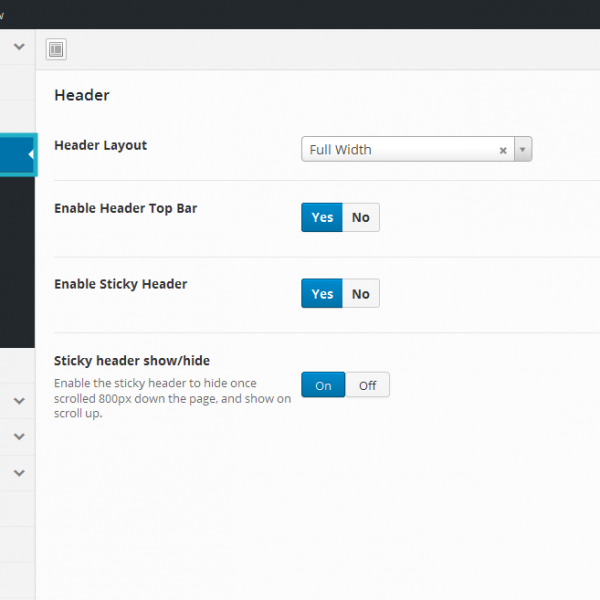Clear the Full Width selection with the x

tap(503, 150)
